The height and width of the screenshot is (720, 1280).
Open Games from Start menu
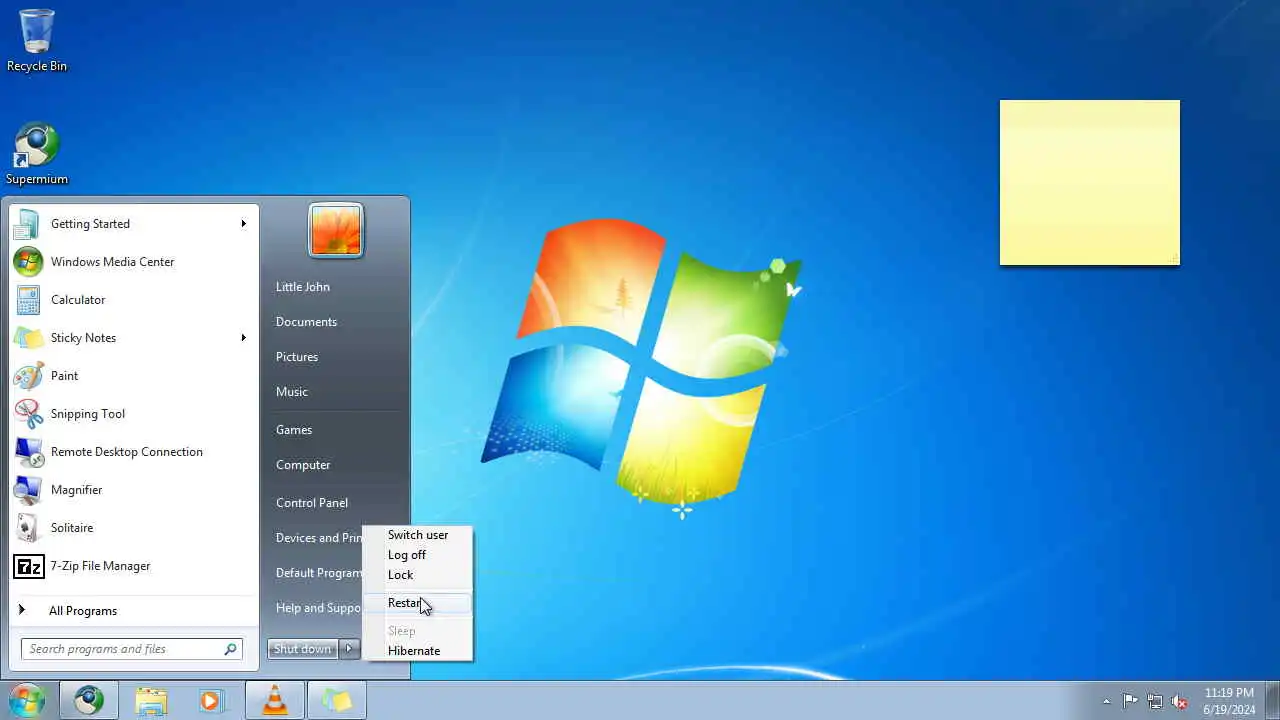pyautogui.click(x=335, y=430)
